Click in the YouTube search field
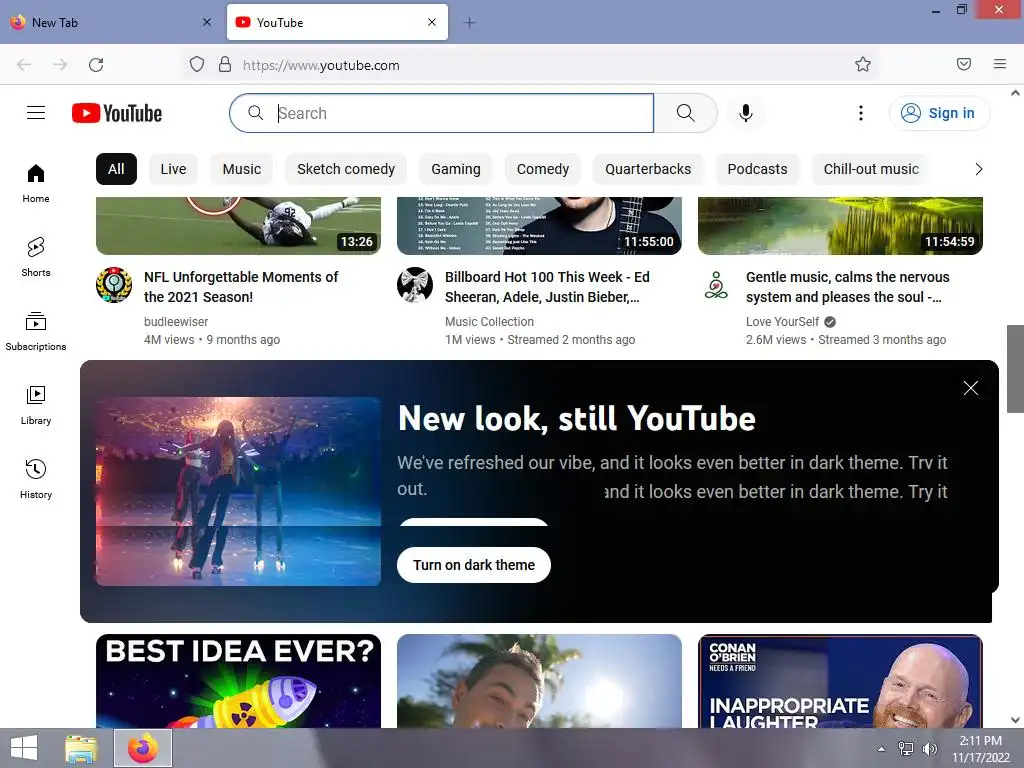 pyautogui.click(x=442, y=113)
